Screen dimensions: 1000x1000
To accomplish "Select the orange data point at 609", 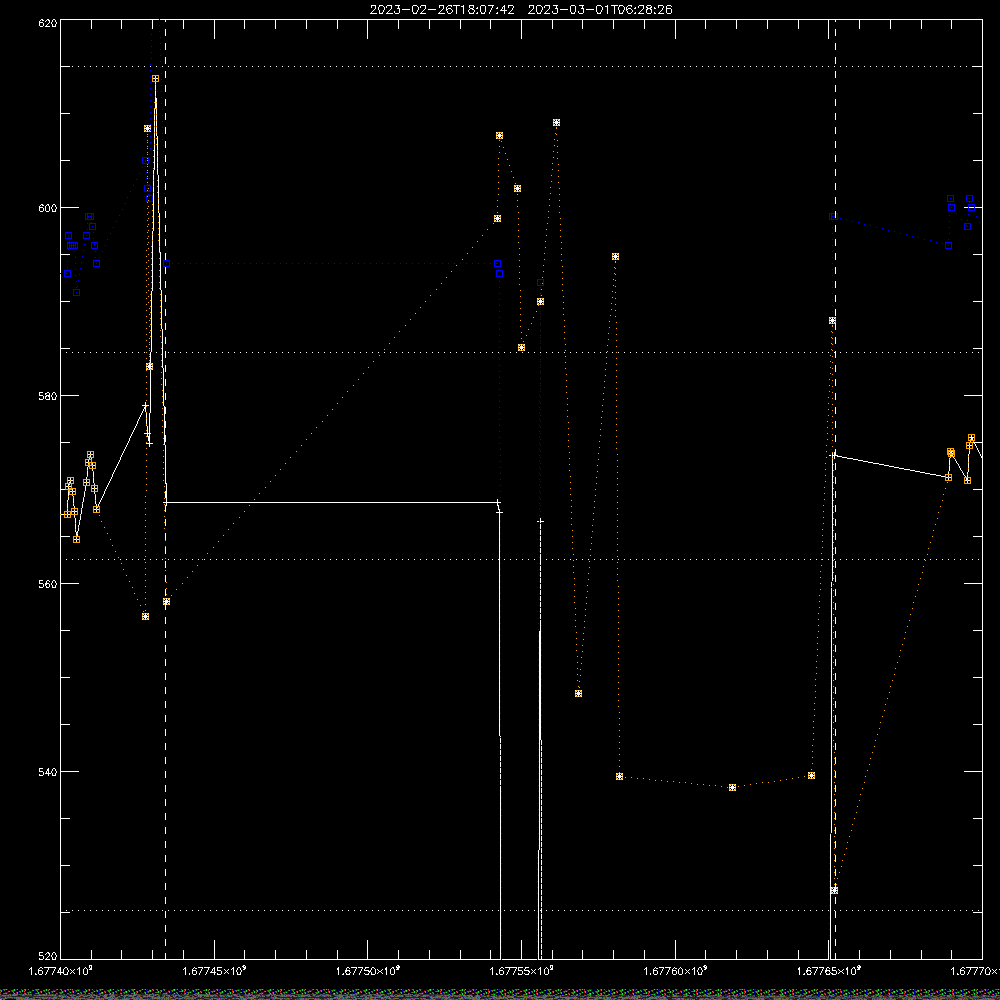I will 557,122.
